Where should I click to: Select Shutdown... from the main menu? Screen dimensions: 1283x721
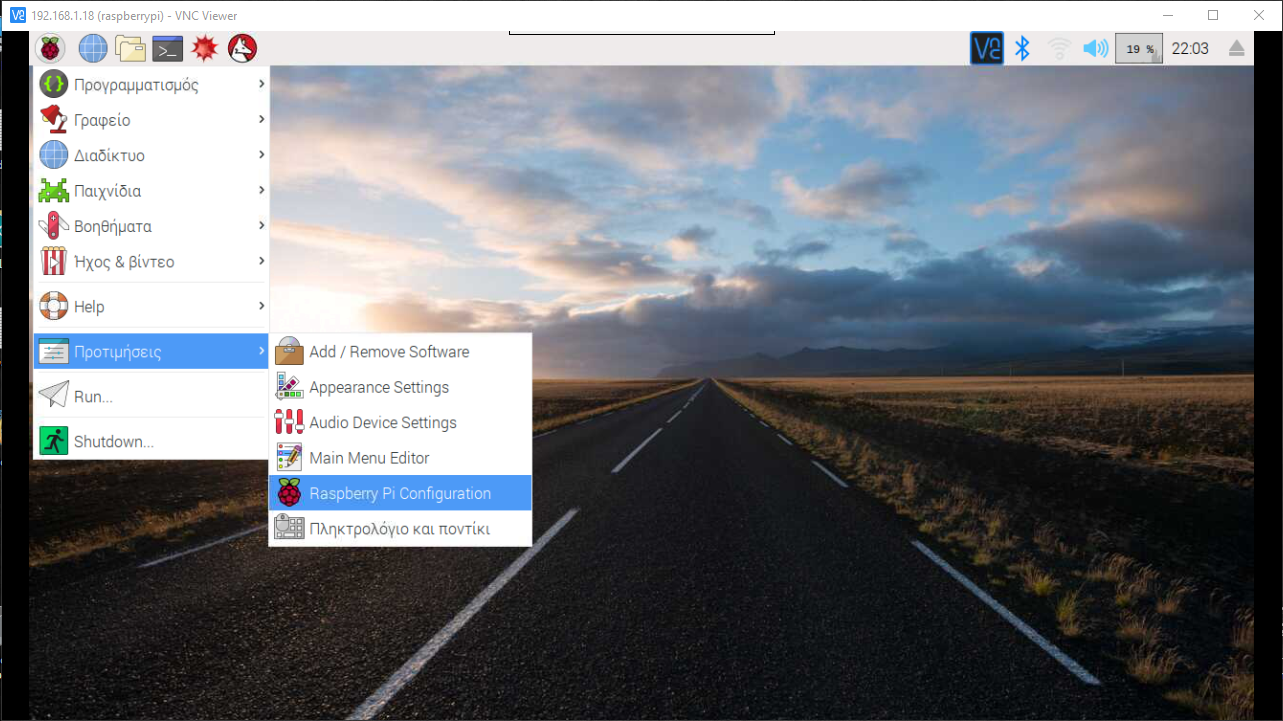click(152, 441)
